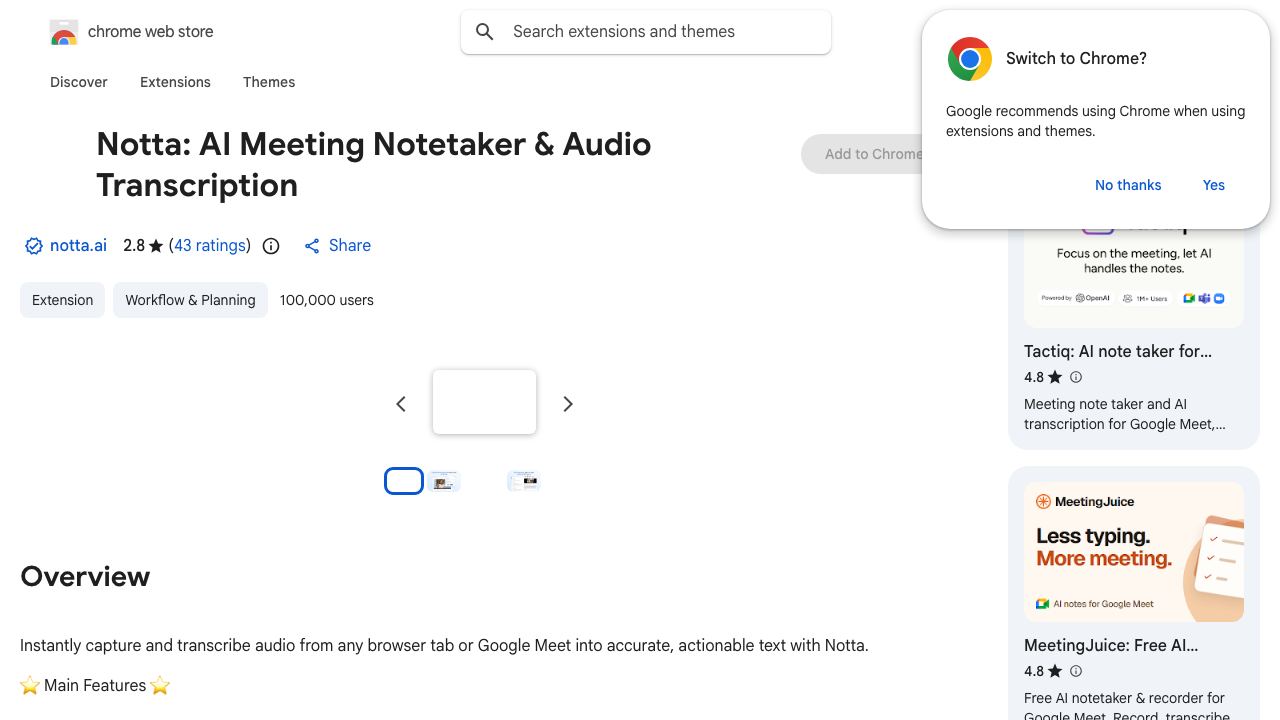Viewport: 1280px width, 720px height.
Task: Click the 'Instantly capture and transcribe audio' description
Action: pos(444,645)
